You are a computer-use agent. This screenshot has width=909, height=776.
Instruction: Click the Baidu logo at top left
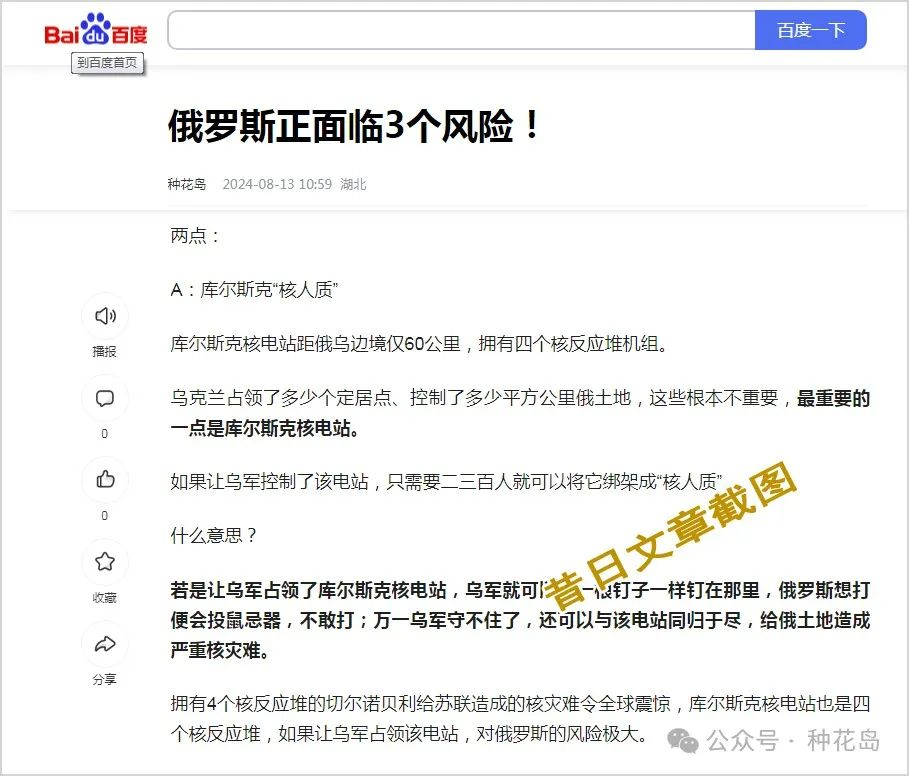(x=95, y=29)
